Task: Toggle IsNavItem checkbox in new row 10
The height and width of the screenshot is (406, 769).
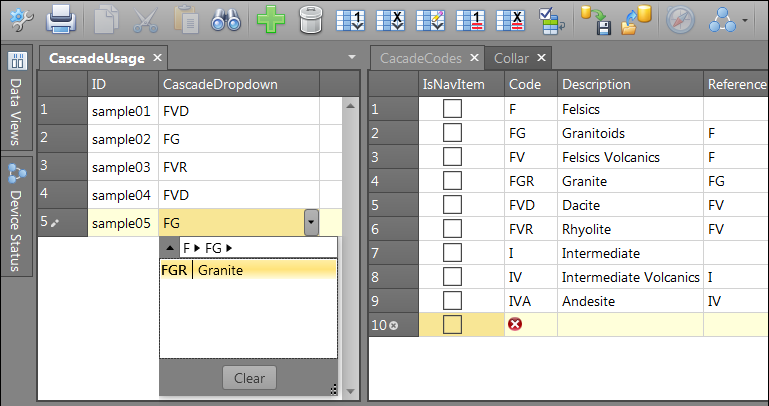Action: (452, 325)
